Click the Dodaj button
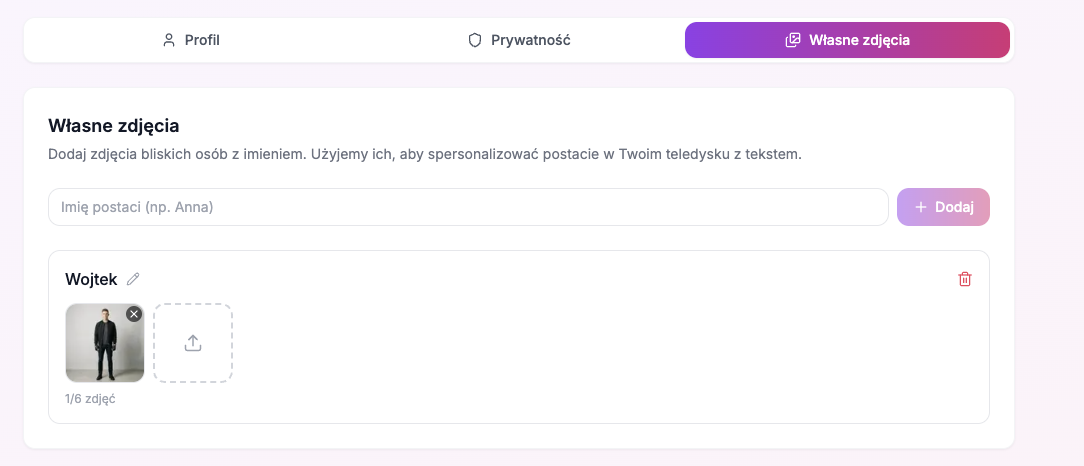The image size is (1084, 466). 943,207
